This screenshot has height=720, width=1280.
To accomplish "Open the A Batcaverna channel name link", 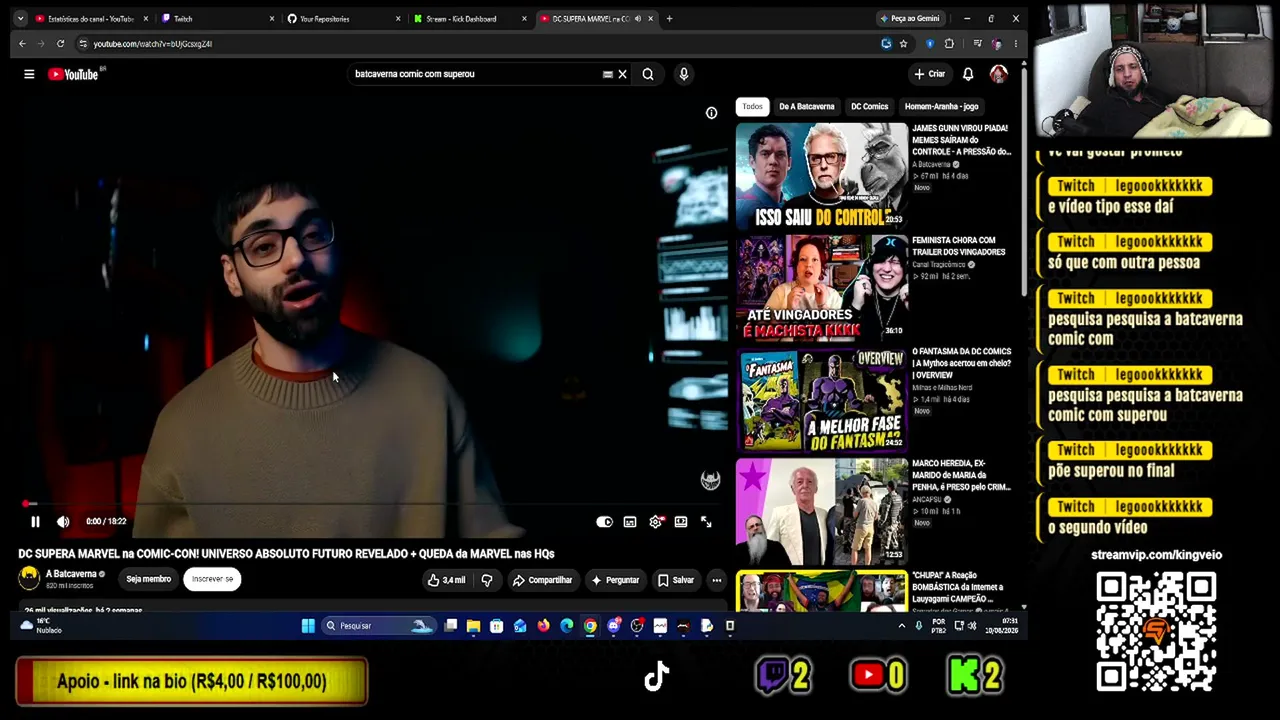I will click(71, 574).
